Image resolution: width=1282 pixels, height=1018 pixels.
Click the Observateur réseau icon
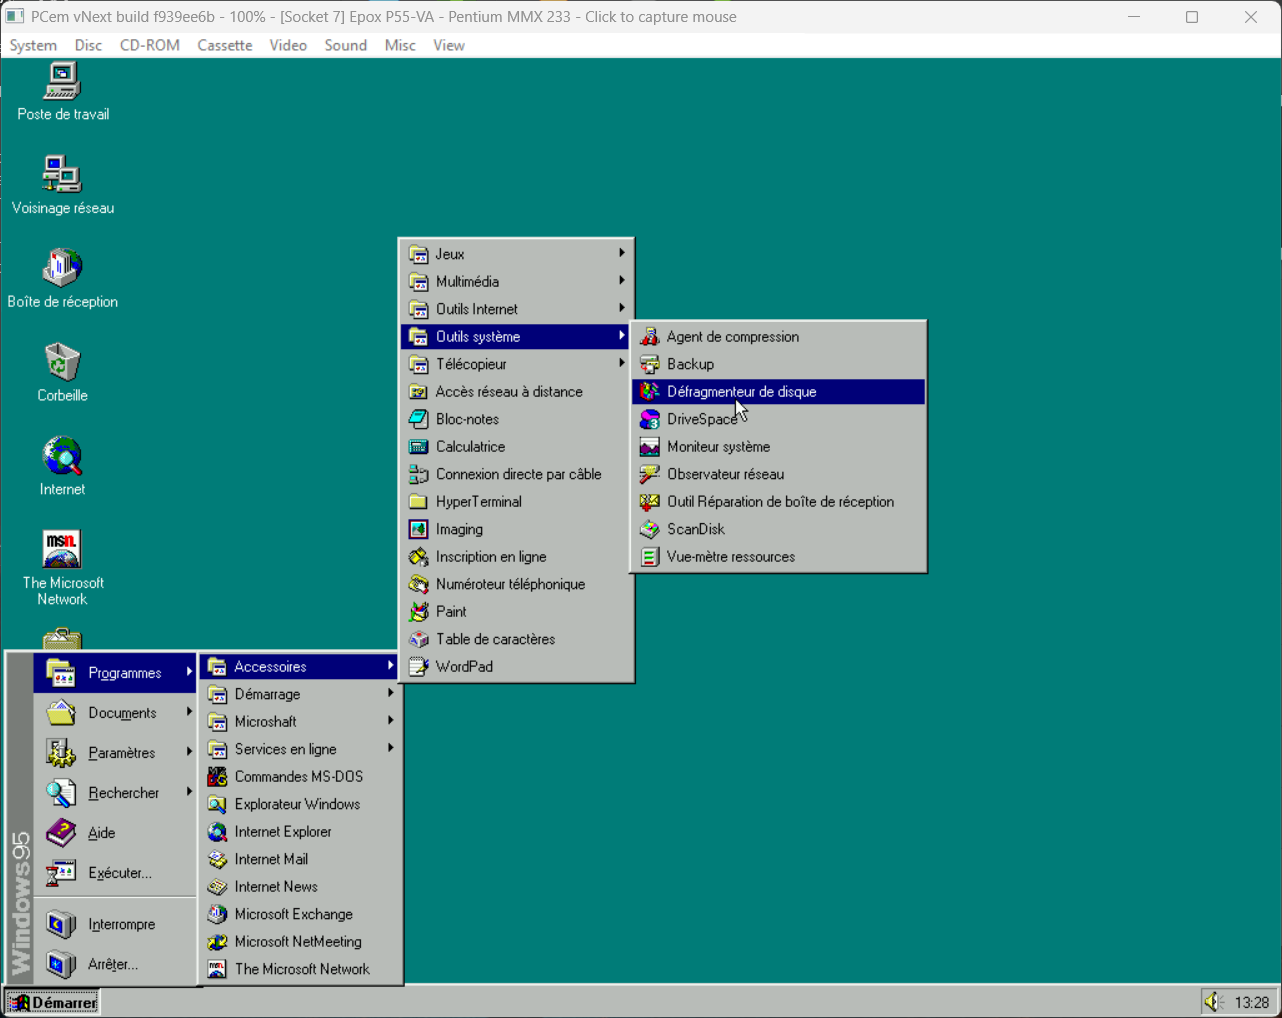(x=650, y=474)
